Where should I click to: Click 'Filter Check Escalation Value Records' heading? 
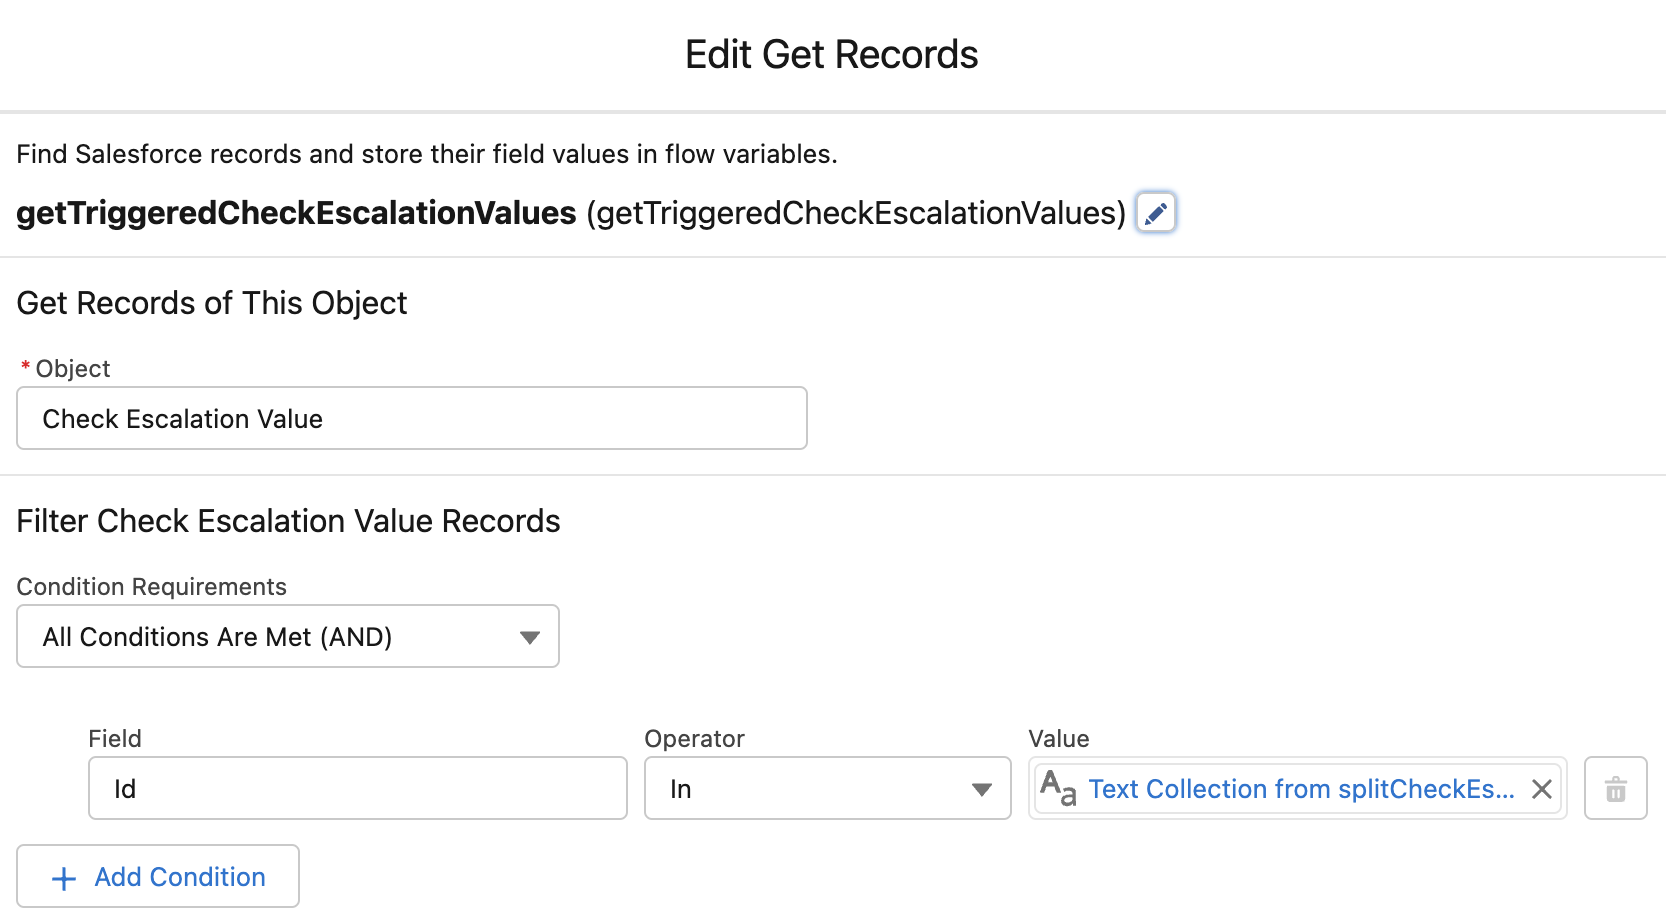(x=288, y=521)
